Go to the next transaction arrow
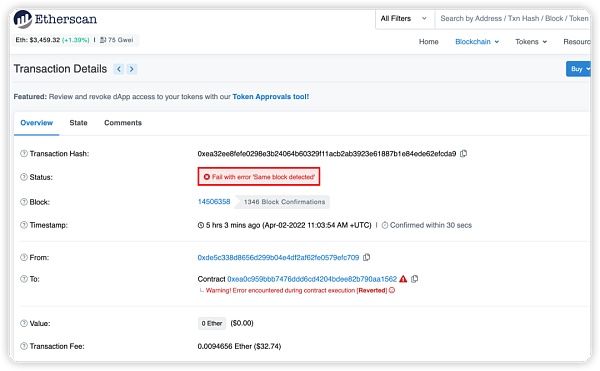Image resolution: width=600 pixels, height=371 pixels. pos(132,69)
